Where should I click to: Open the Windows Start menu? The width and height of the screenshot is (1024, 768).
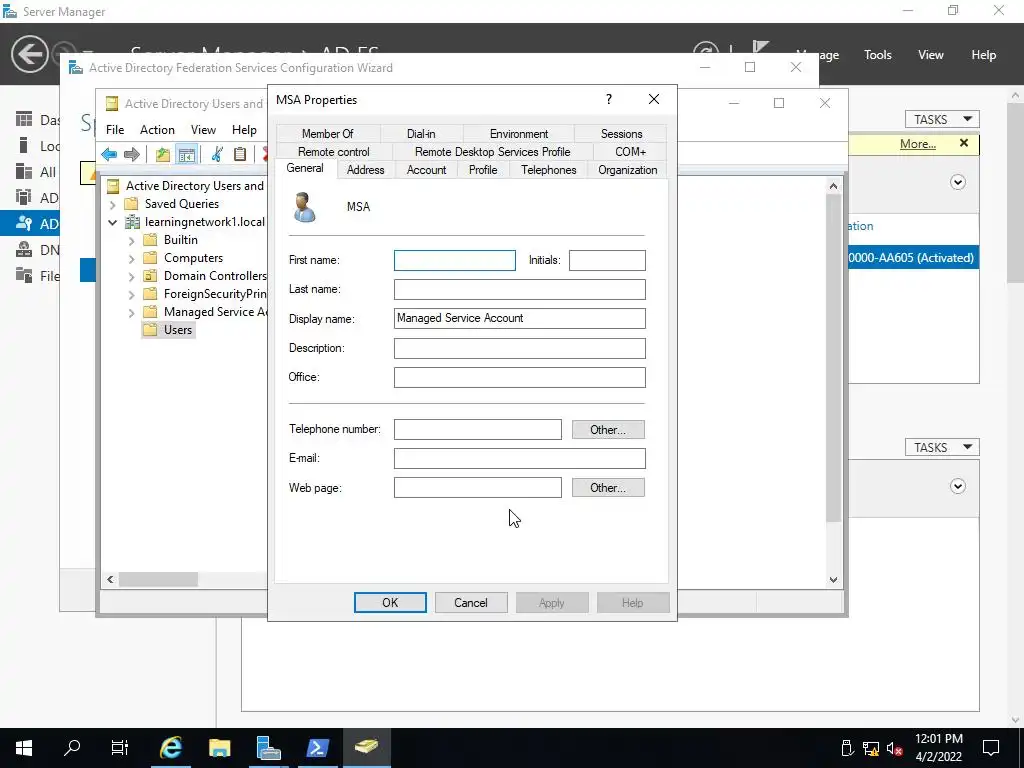tap(24, 748)
